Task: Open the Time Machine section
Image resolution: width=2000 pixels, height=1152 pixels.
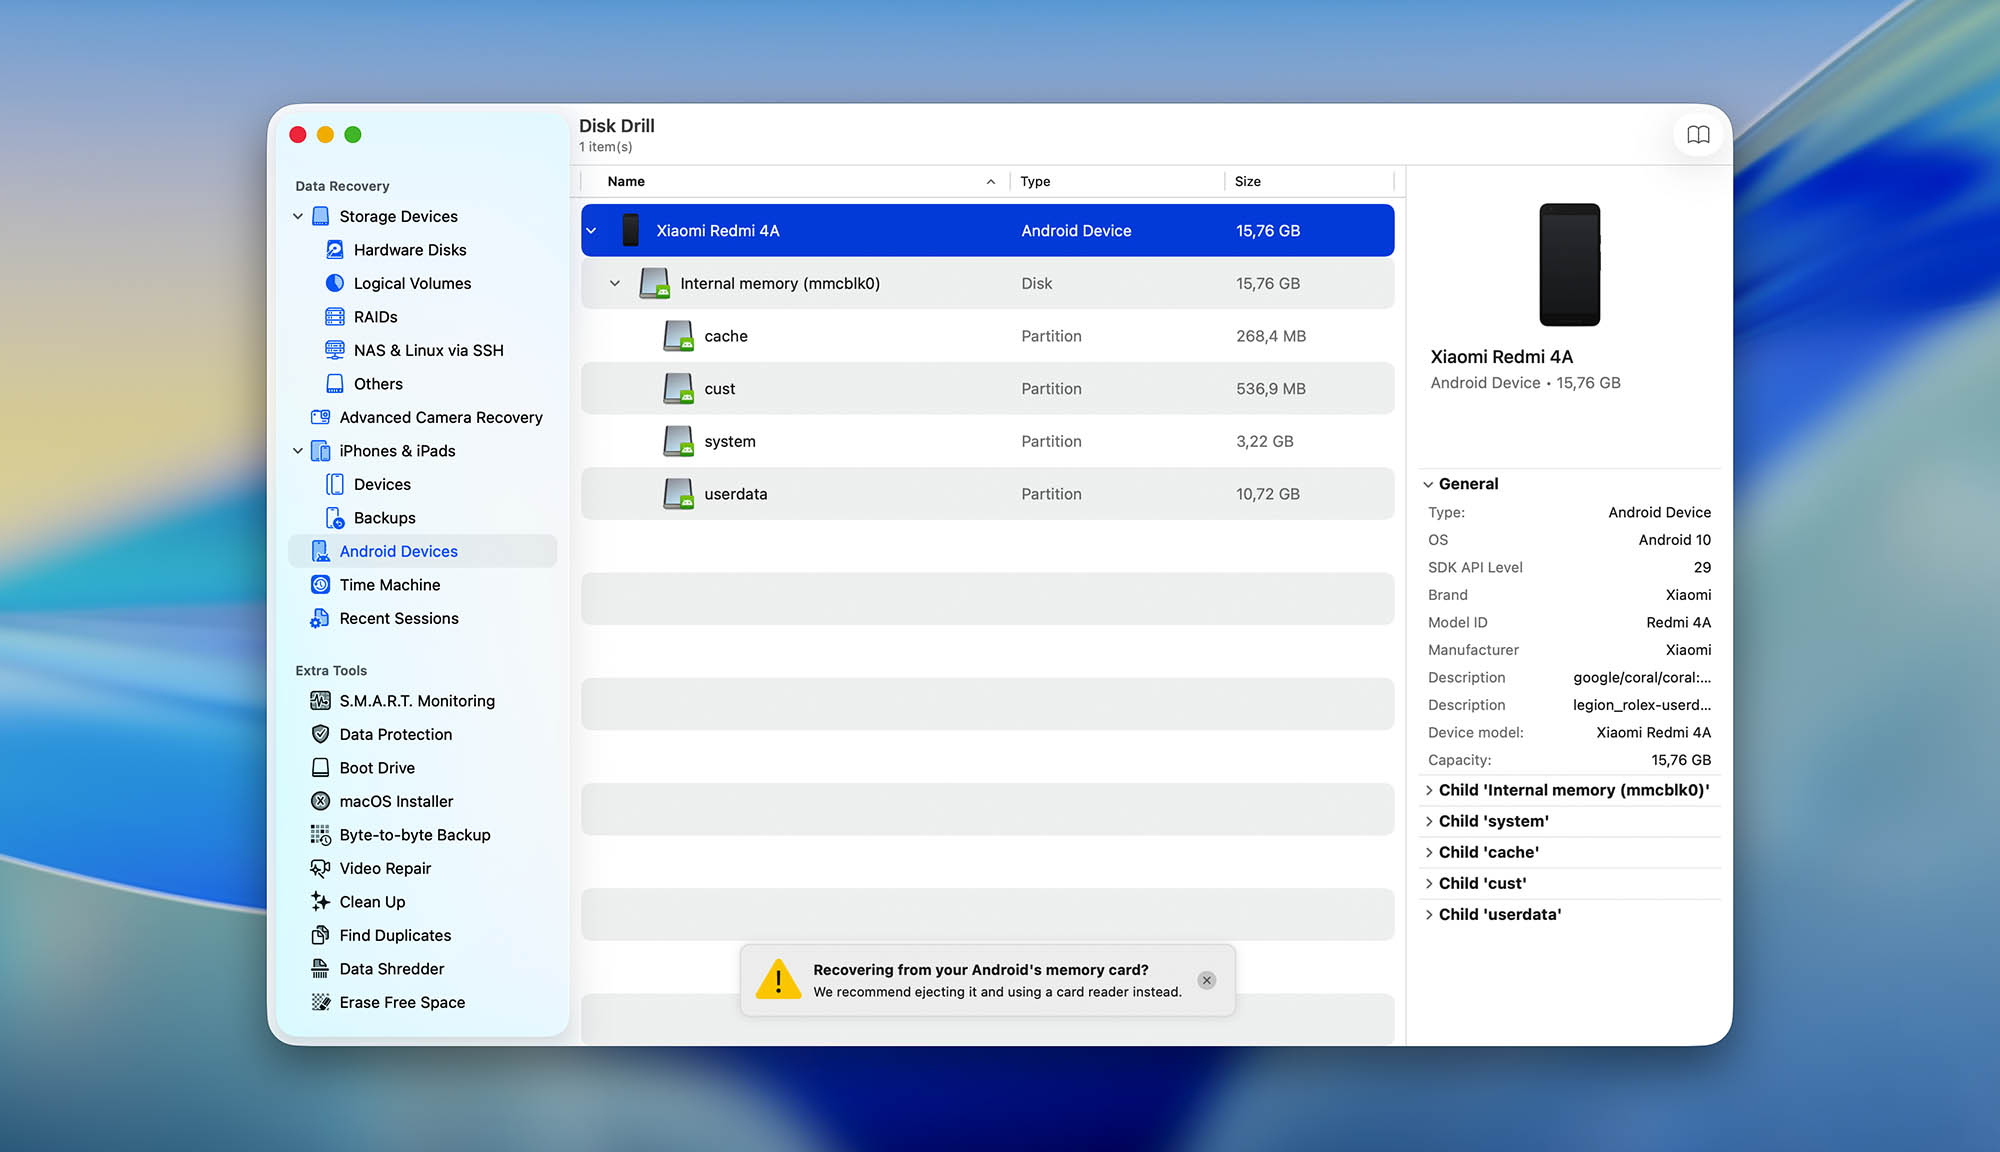Action: click(388, 584)
